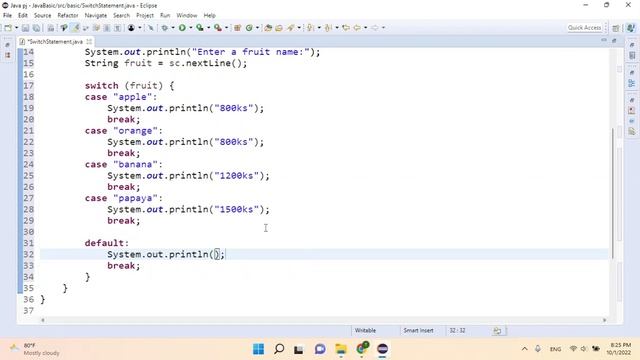Open the Coverage dropdown arrow

click(x=208, y=28)
